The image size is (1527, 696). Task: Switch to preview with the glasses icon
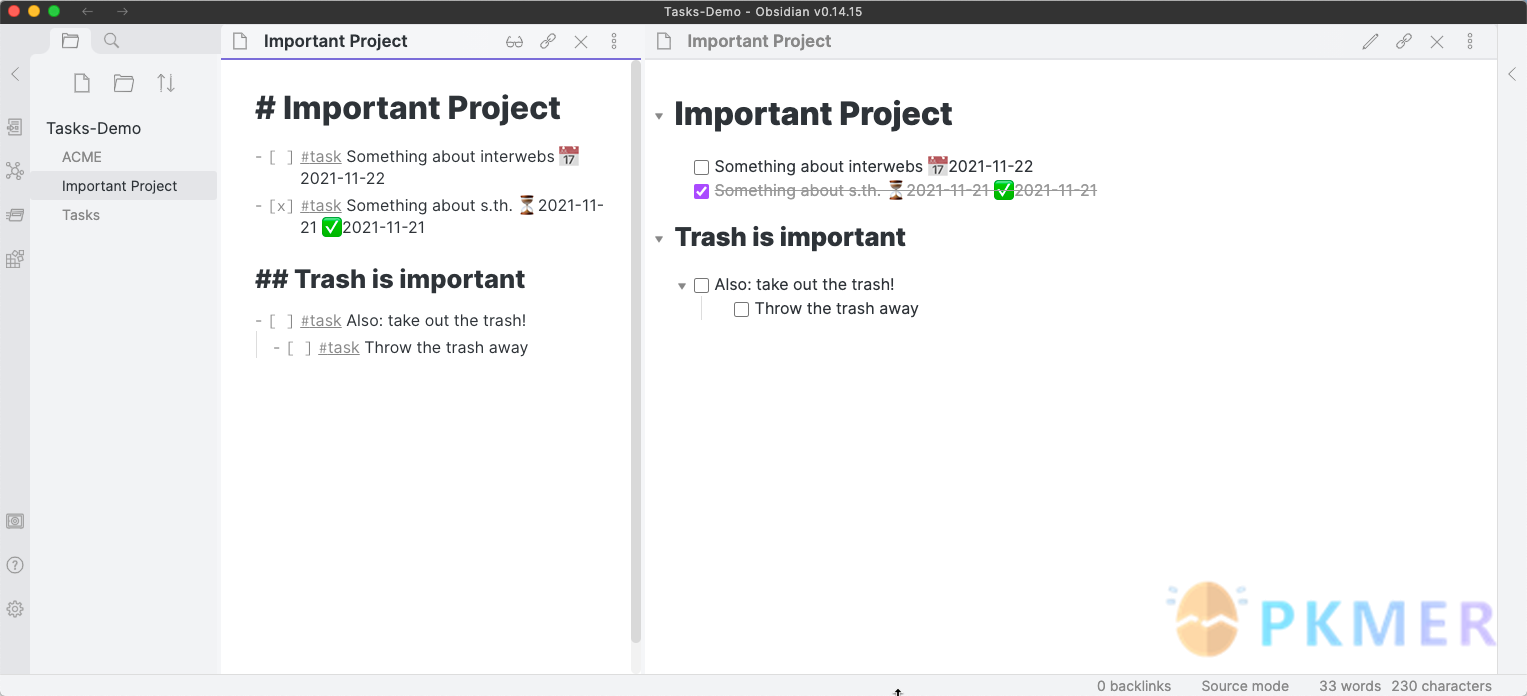point(514,42)
